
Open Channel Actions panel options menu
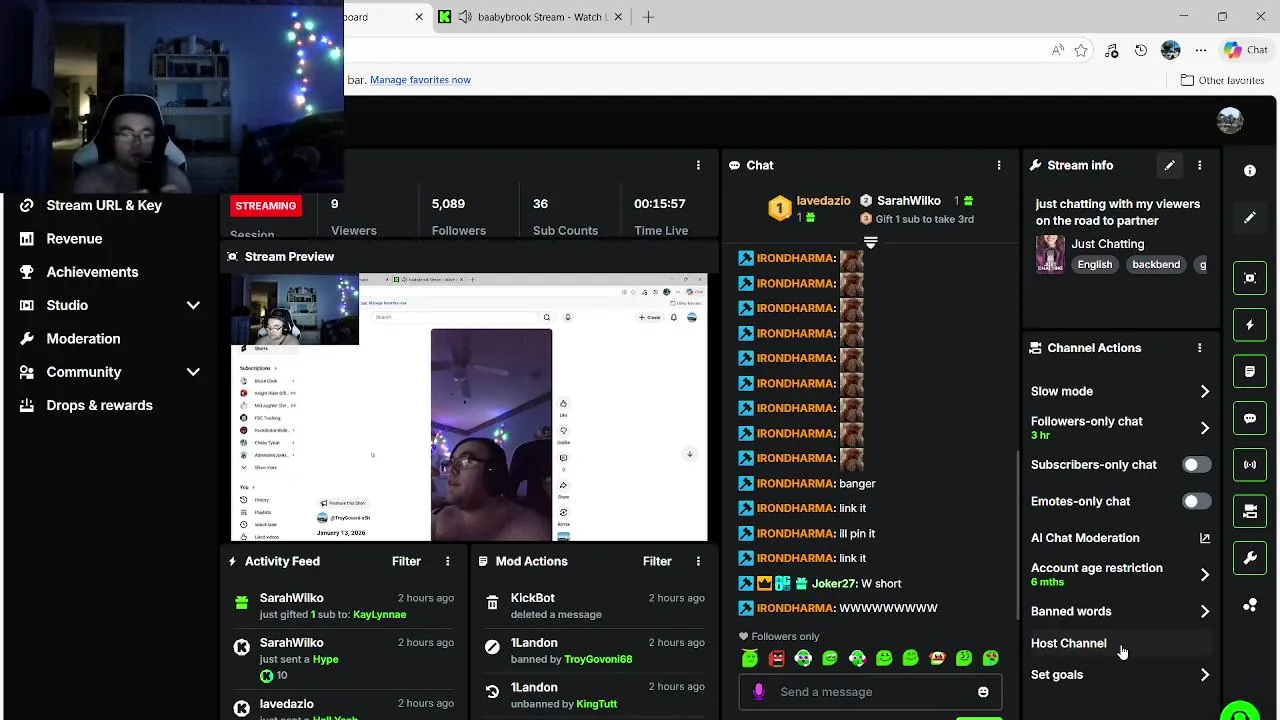point(1200,348)
